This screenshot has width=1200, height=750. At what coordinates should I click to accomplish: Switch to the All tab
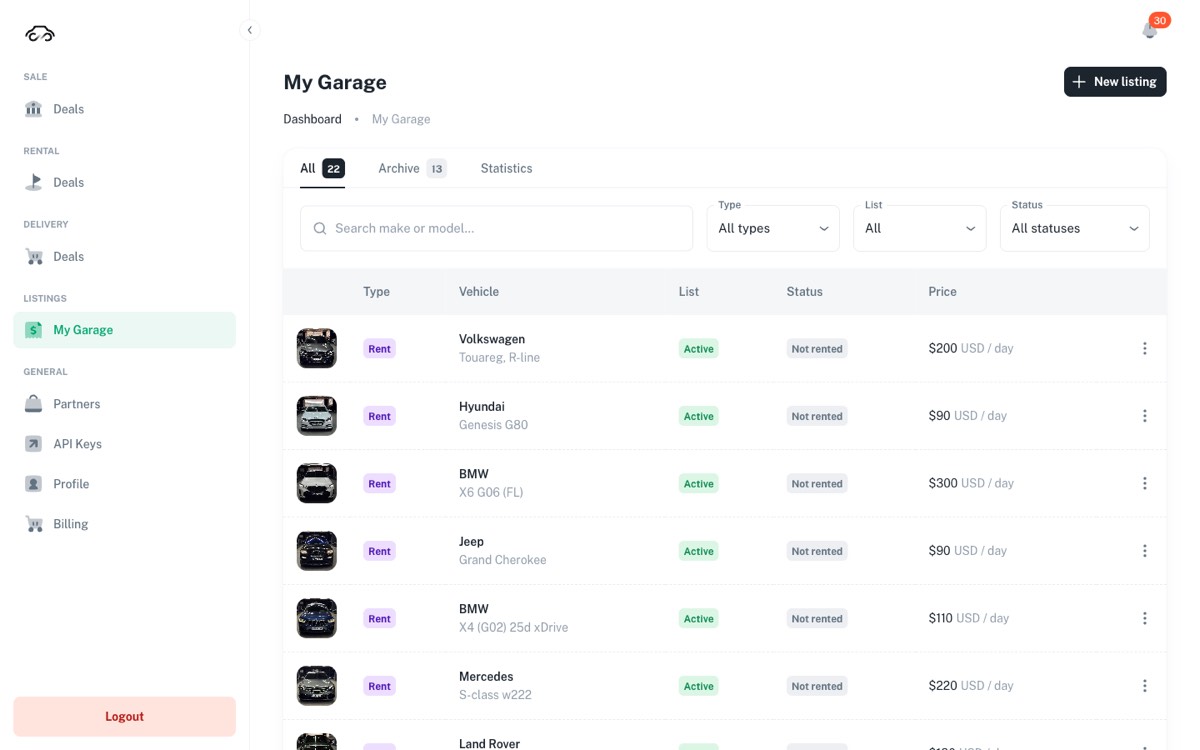322,168
